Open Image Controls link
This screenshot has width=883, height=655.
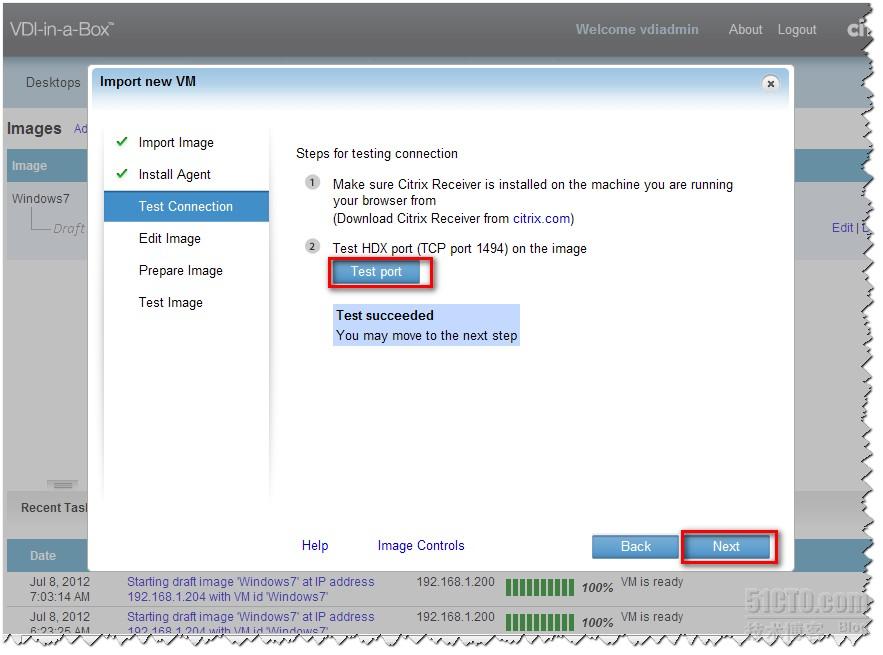[421, 545]
